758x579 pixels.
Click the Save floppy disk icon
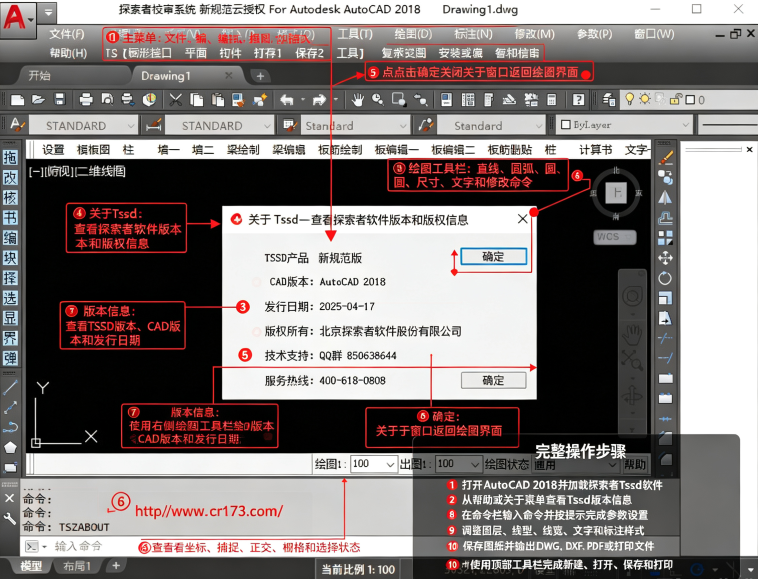pyautogui.click(x=59, y=100)
